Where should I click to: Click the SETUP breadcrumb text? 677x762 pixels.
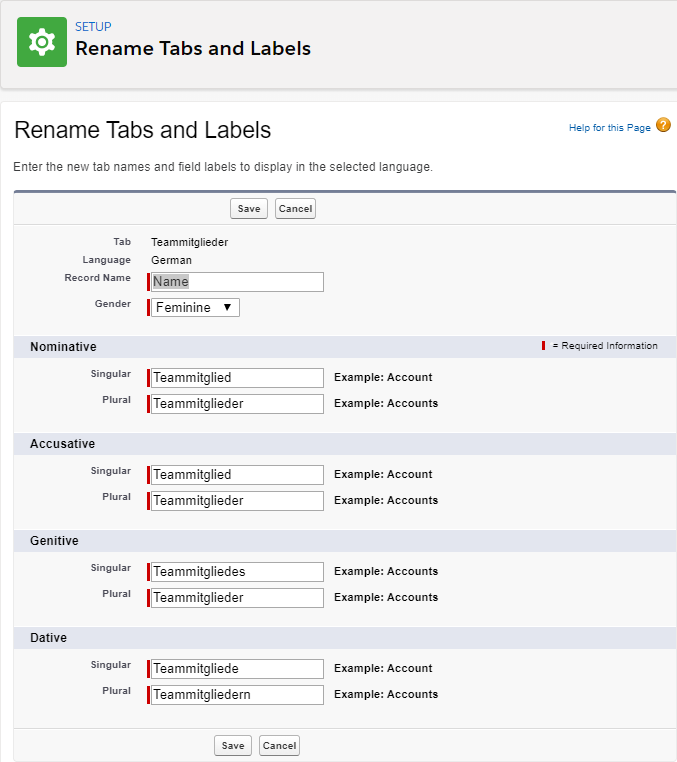coord(93,27)
